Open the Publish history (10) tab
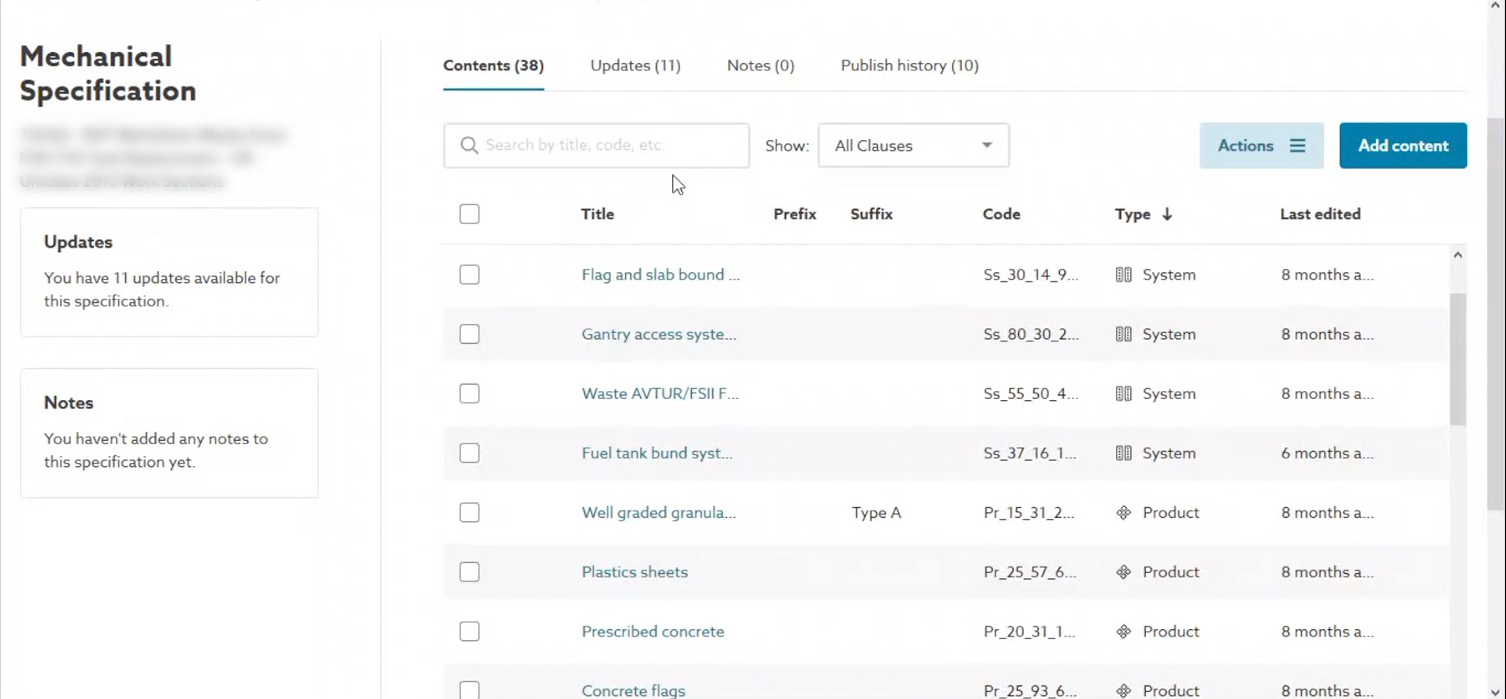1506x699 pixels. coord(909,66)
